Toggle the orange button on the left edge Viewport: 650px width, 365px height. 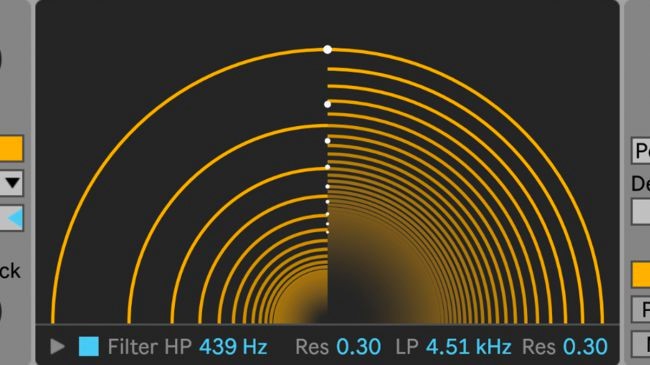(11, 148)
